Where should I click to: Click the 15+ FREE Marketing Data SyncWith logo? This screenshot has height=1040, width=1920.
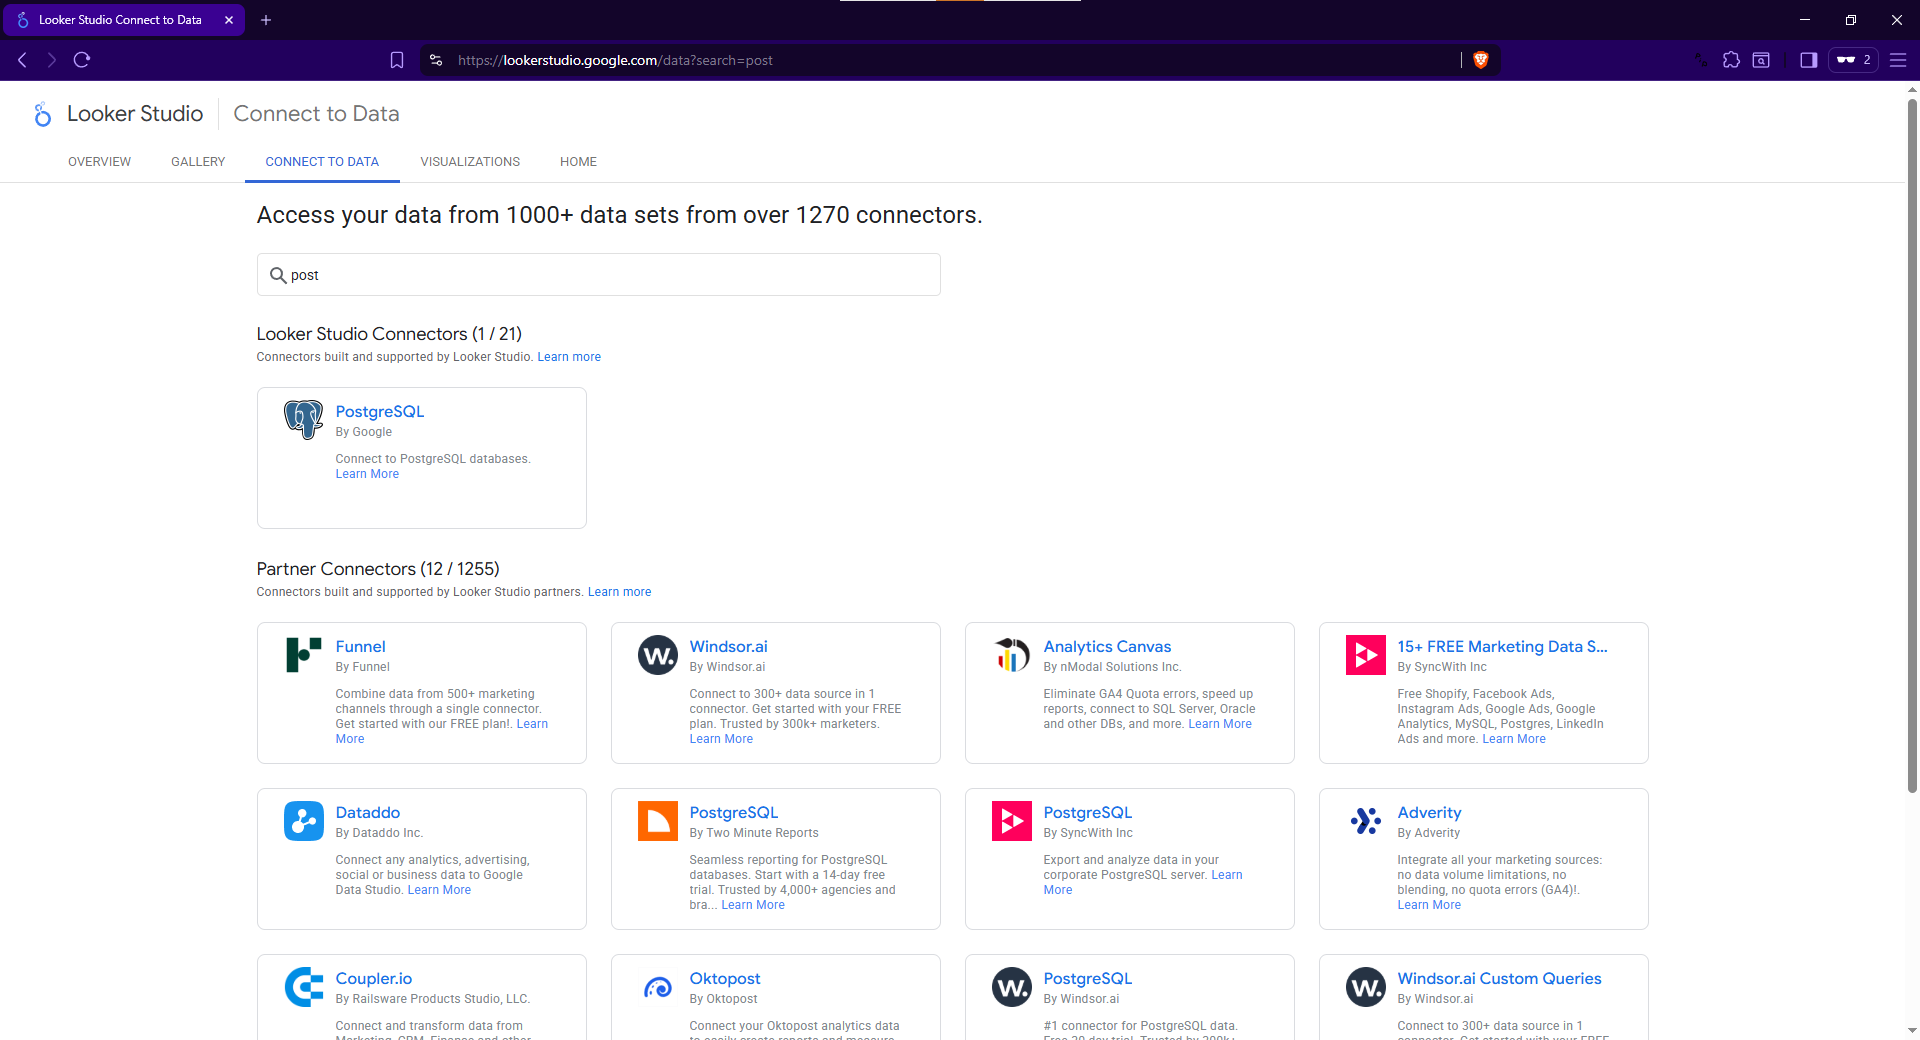[x=1366, y=655]
